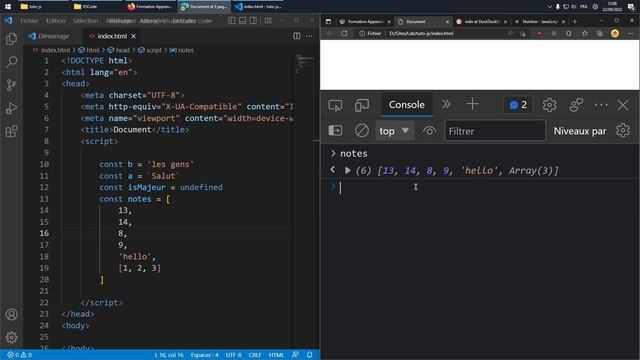Screen dimensions: 640x360
Task: Select the index.html editor tab
Action: 112,36
